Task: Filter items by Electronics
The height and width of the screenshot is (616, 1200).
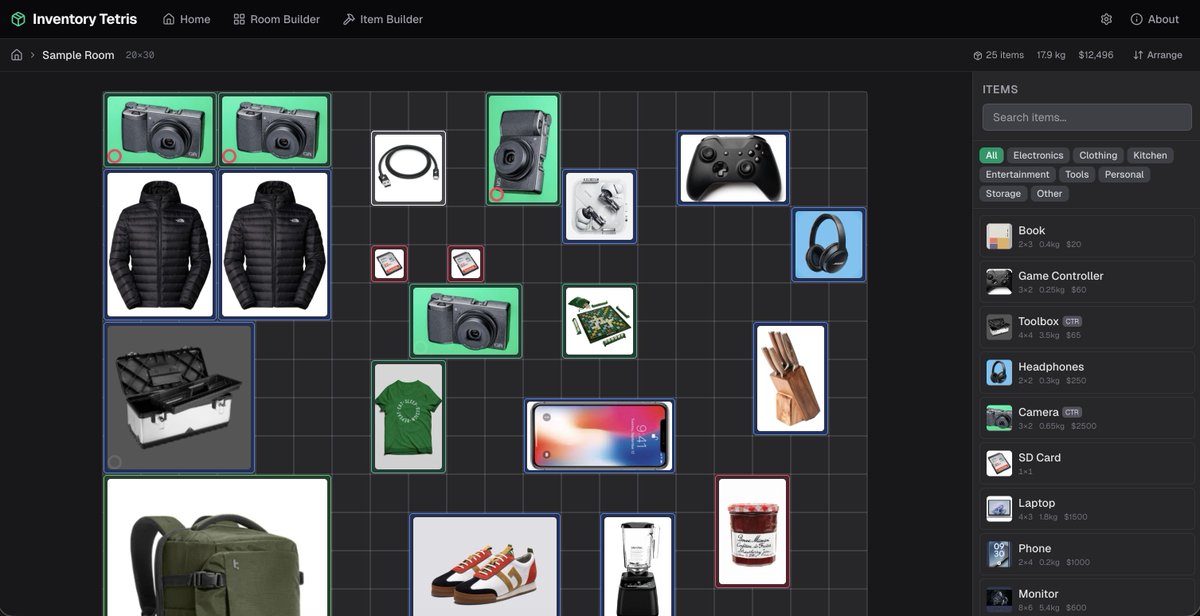Action: [1038, 155]
